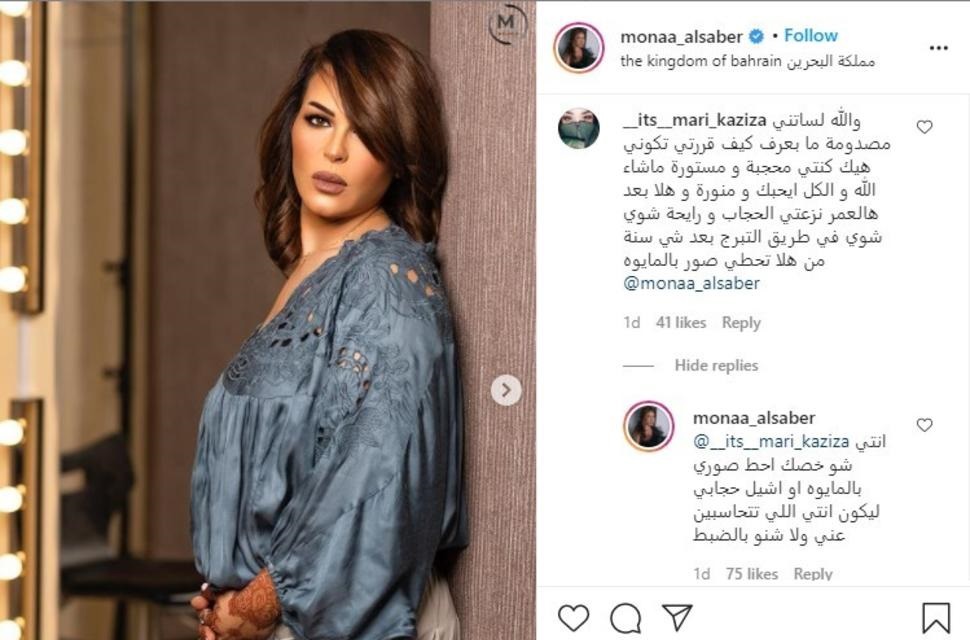Open __its__mari_kaziza commenter avatar
970x640 pixels.
click(x=578, y=128)
